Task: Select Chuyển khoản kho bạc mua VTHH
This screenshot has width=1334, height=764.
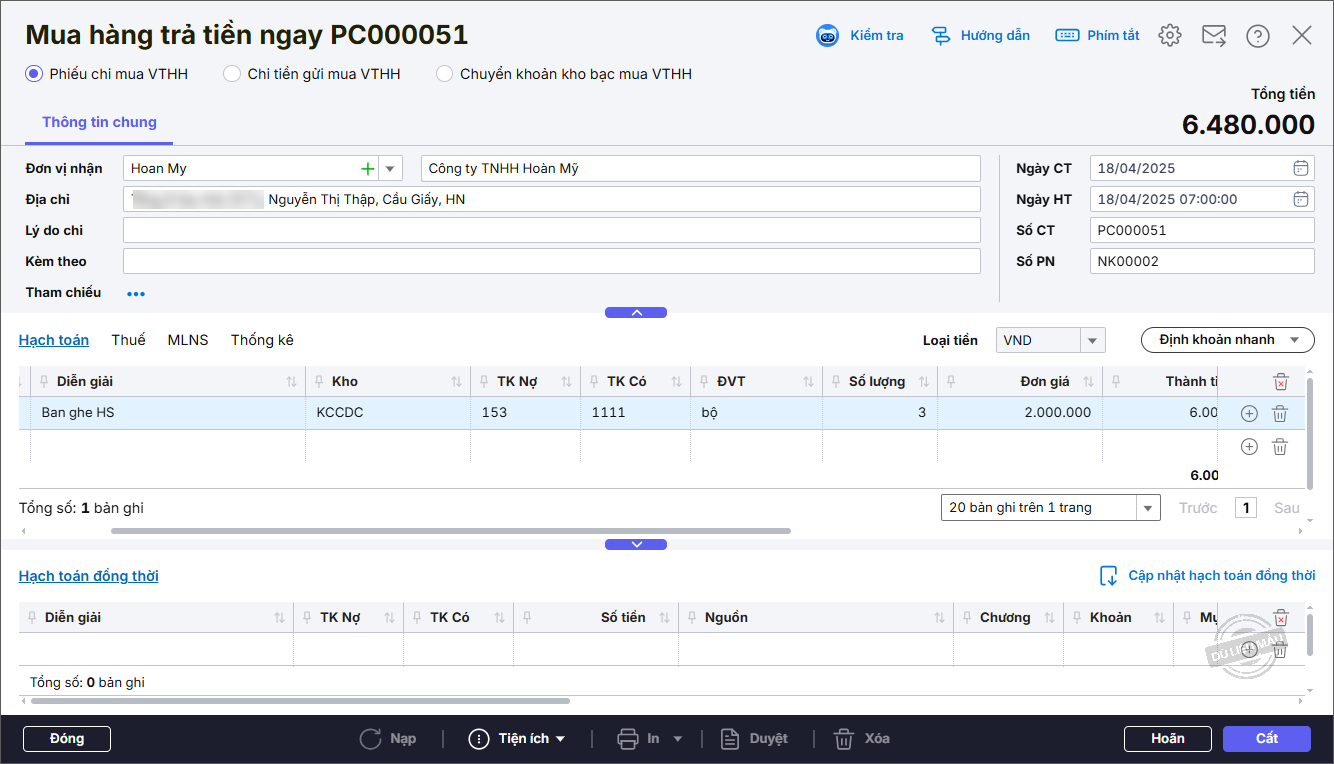Action: (444, 74)
